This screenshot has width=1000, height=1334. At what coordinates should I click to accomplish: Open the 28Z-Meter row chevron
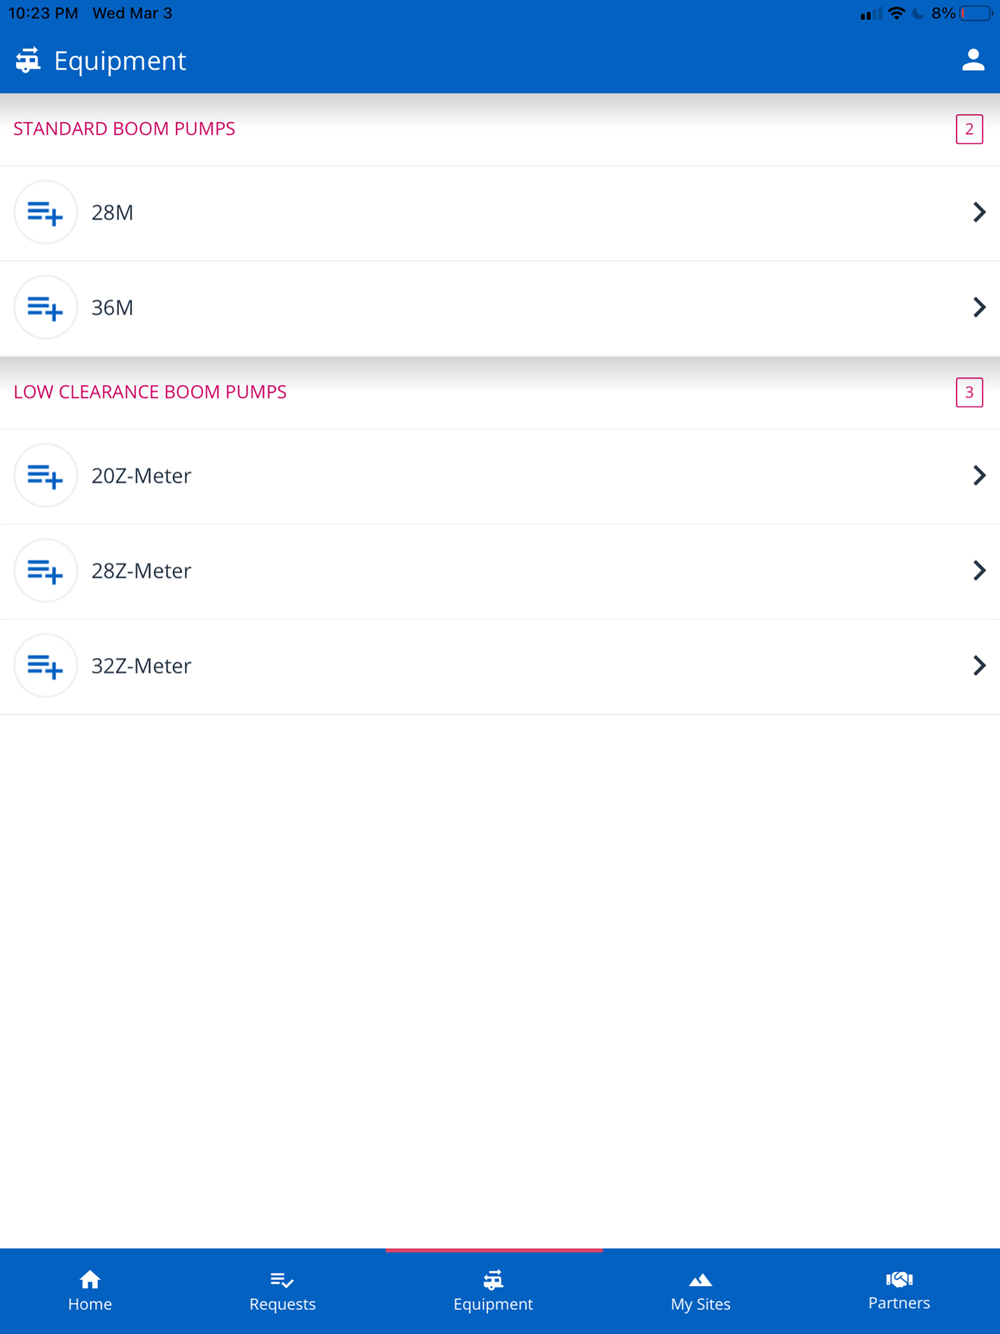point(979,570)
